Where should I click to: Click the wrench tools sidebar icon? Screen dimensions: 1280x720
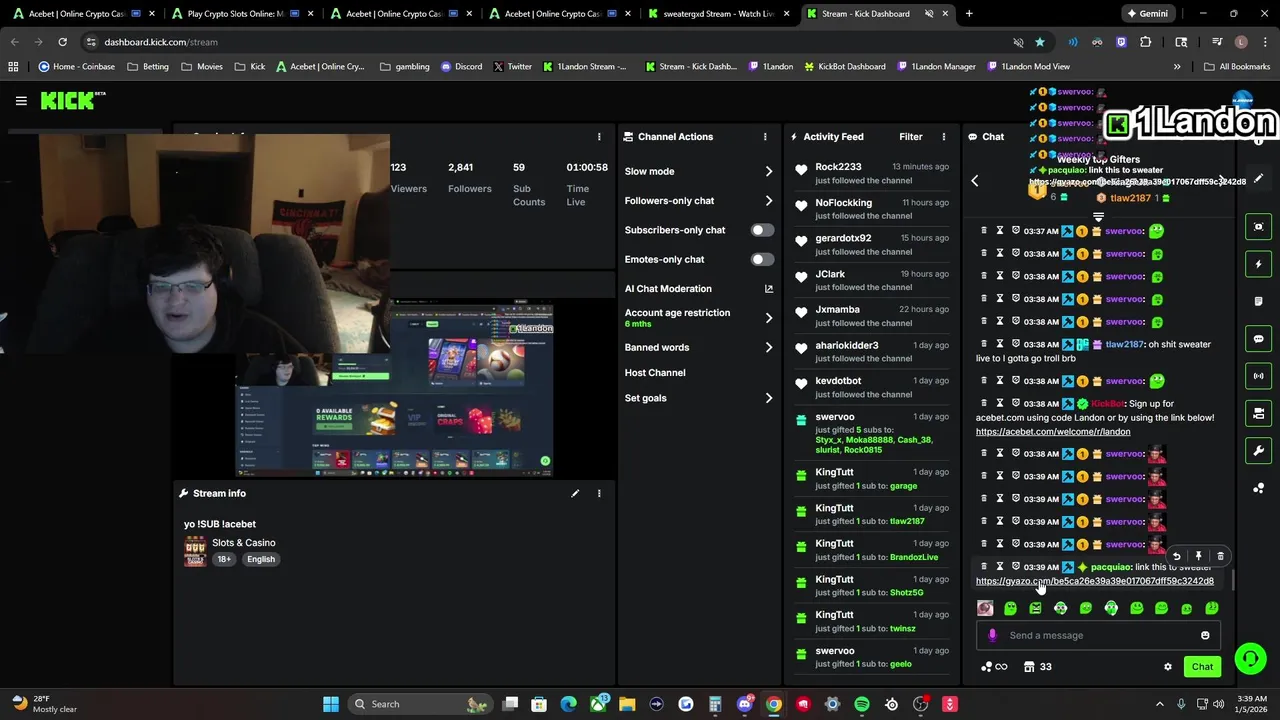click(1258, 451)
